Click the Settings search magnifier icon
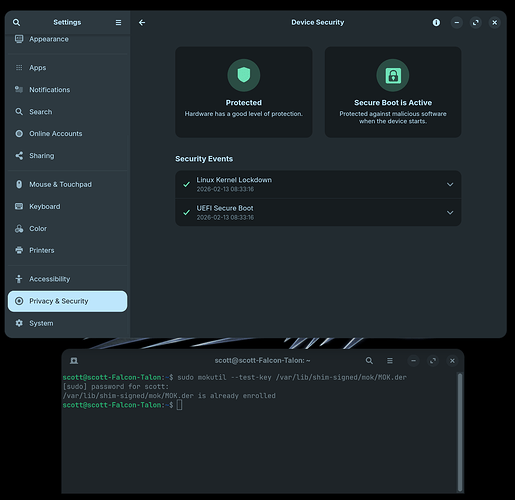 tap(16, 22)
